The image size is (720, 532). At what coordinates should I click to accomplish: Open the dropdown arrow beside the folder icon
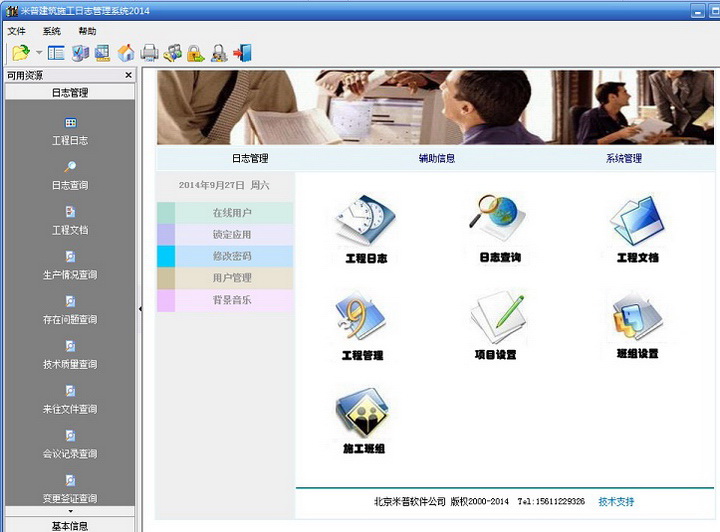coord(39,53)
